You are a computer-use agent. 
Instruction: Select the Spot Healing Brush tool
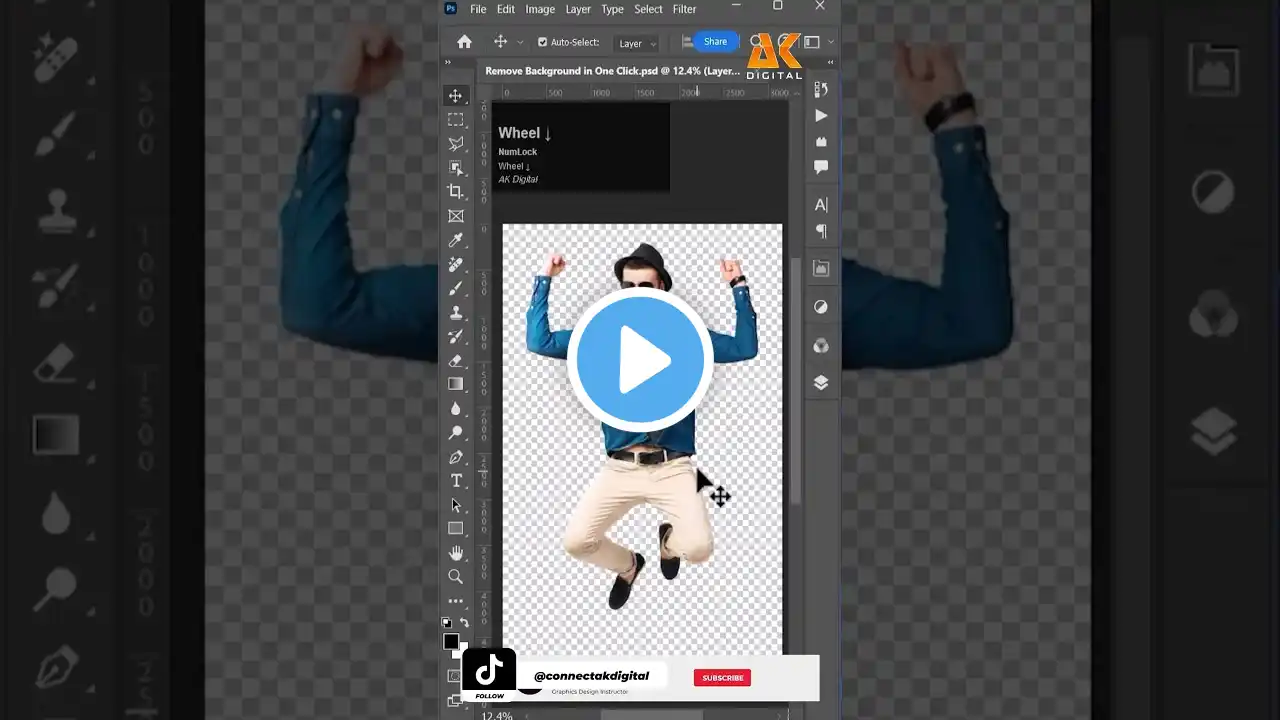[455, 264]
